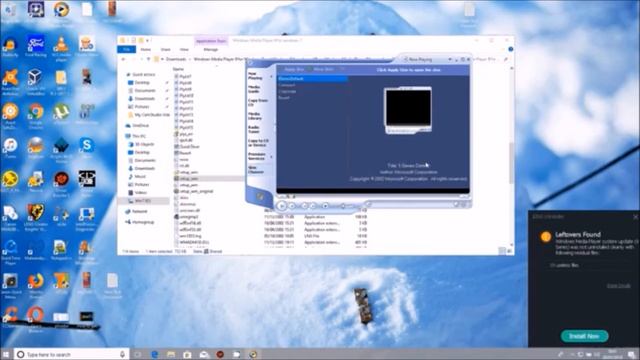Screen dimensions: 640x360
Task: Select This PC in navigation pane
Action: (x=136, y=136)
